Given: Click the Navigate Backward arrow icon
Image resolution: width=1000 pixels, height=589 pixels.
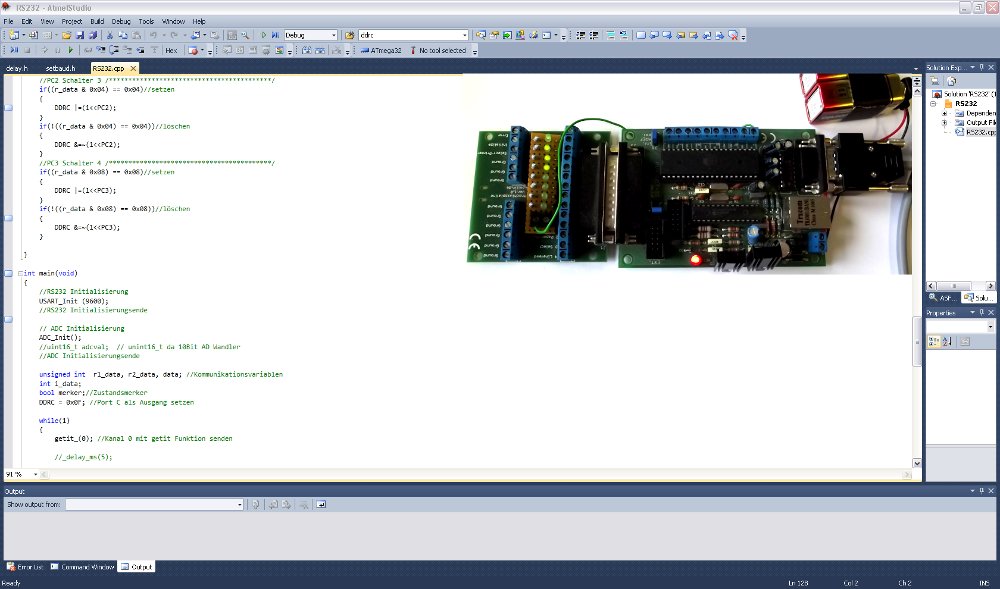Looking at the screenshot, I should (x=195, y=35).
